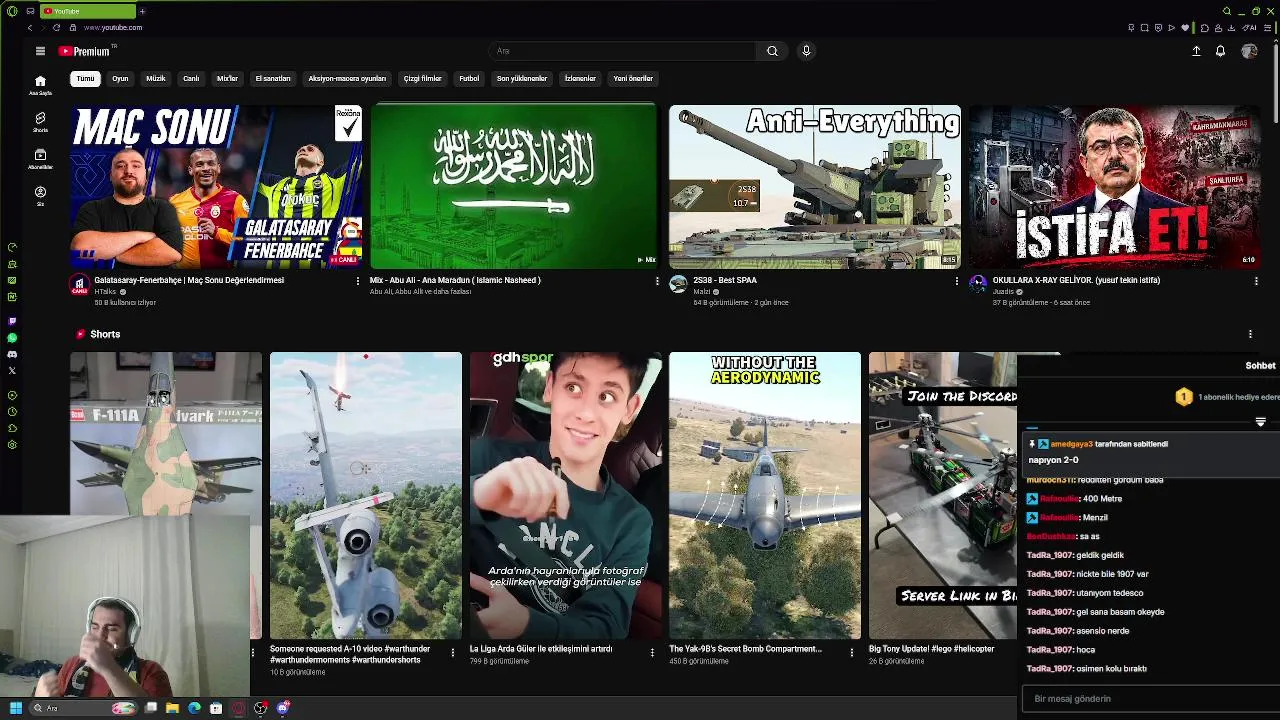Select the Son yüklenenler chip
The image size is (1280, 720).
coord(522,79)
